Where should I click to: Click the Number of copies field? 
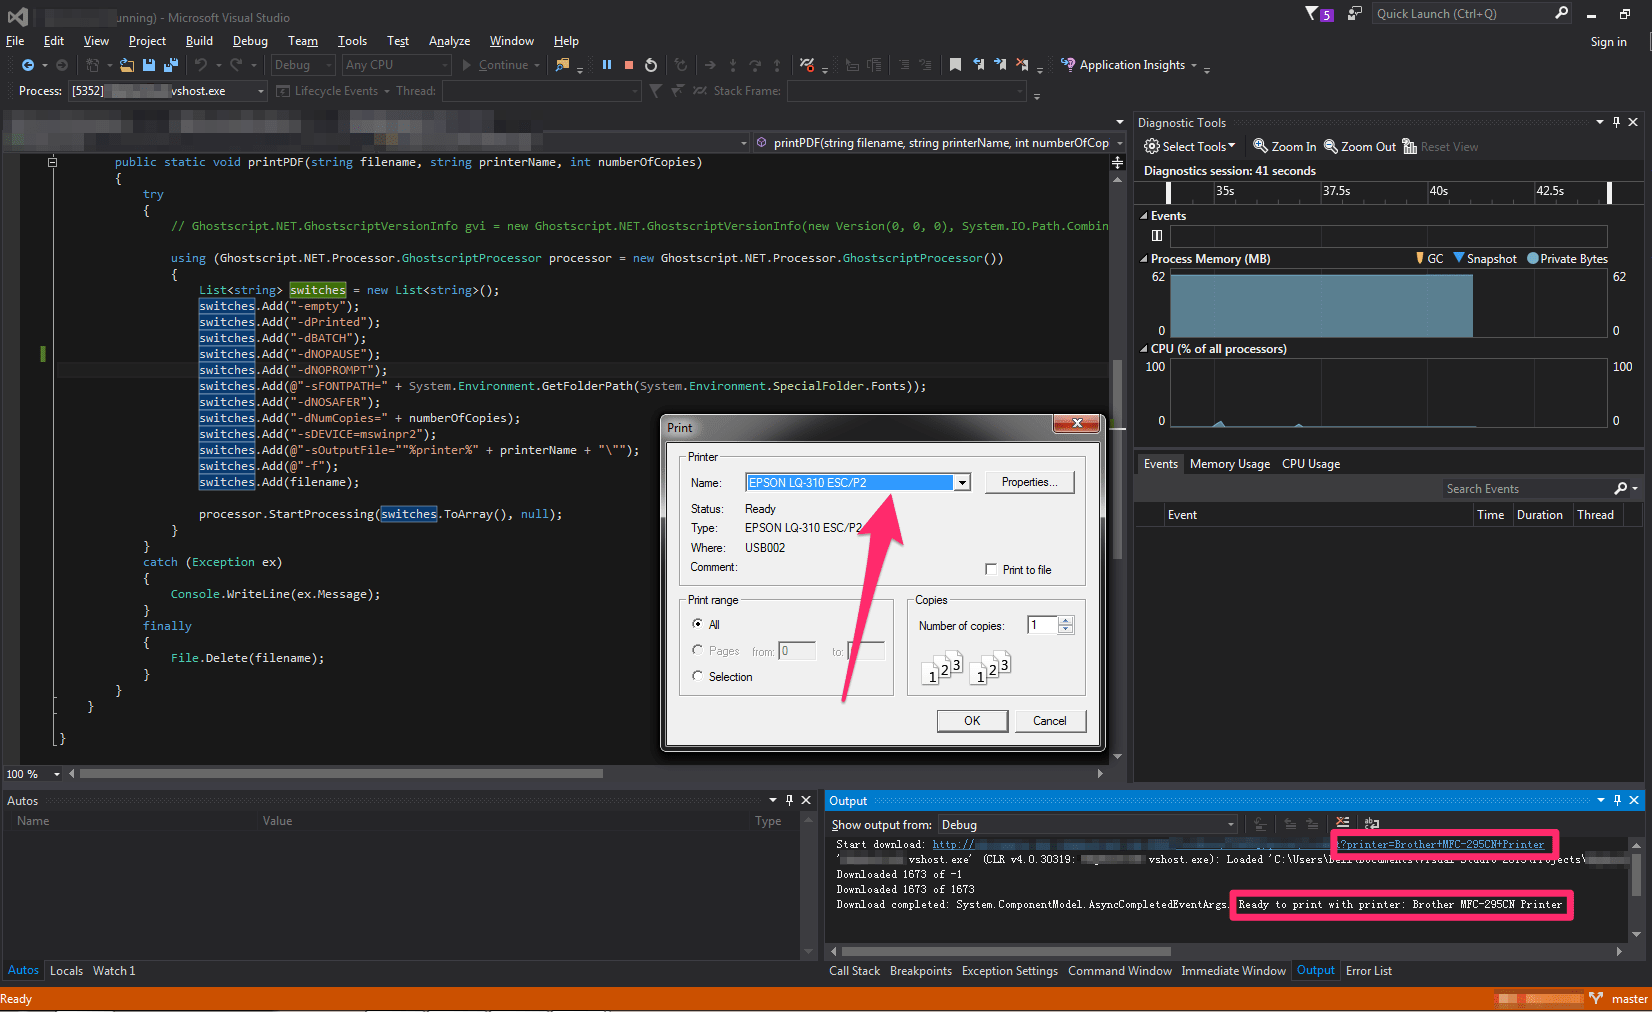(x=1042, y=625)
